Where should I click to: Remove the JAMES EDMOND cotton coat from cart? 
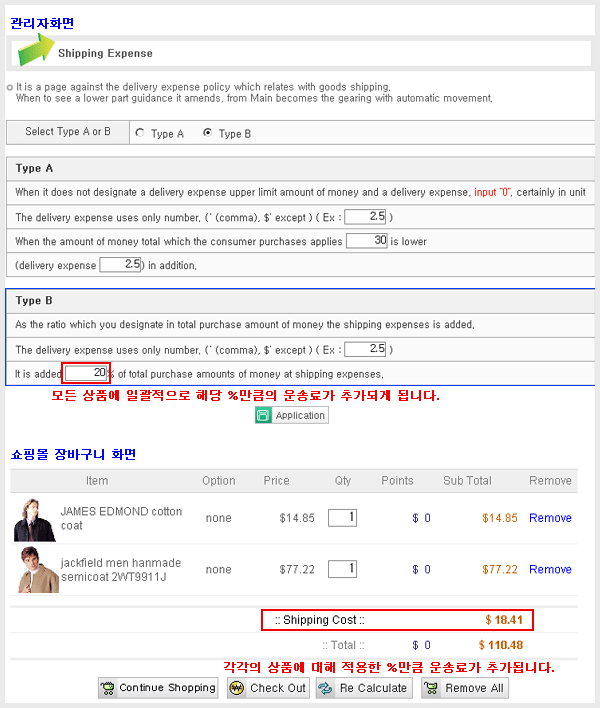click(550, 518)
